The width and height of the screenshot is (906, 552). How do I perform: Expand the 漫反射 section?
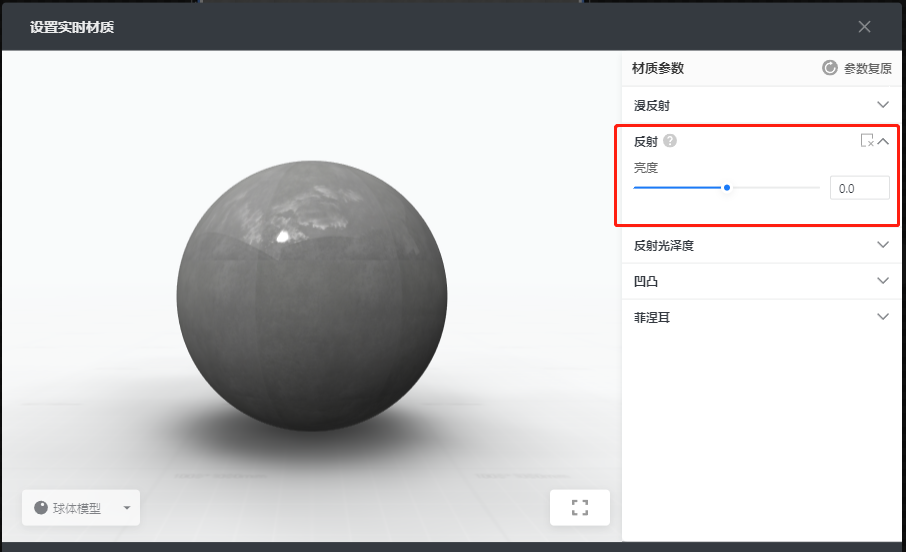click(x=882, y=105)
